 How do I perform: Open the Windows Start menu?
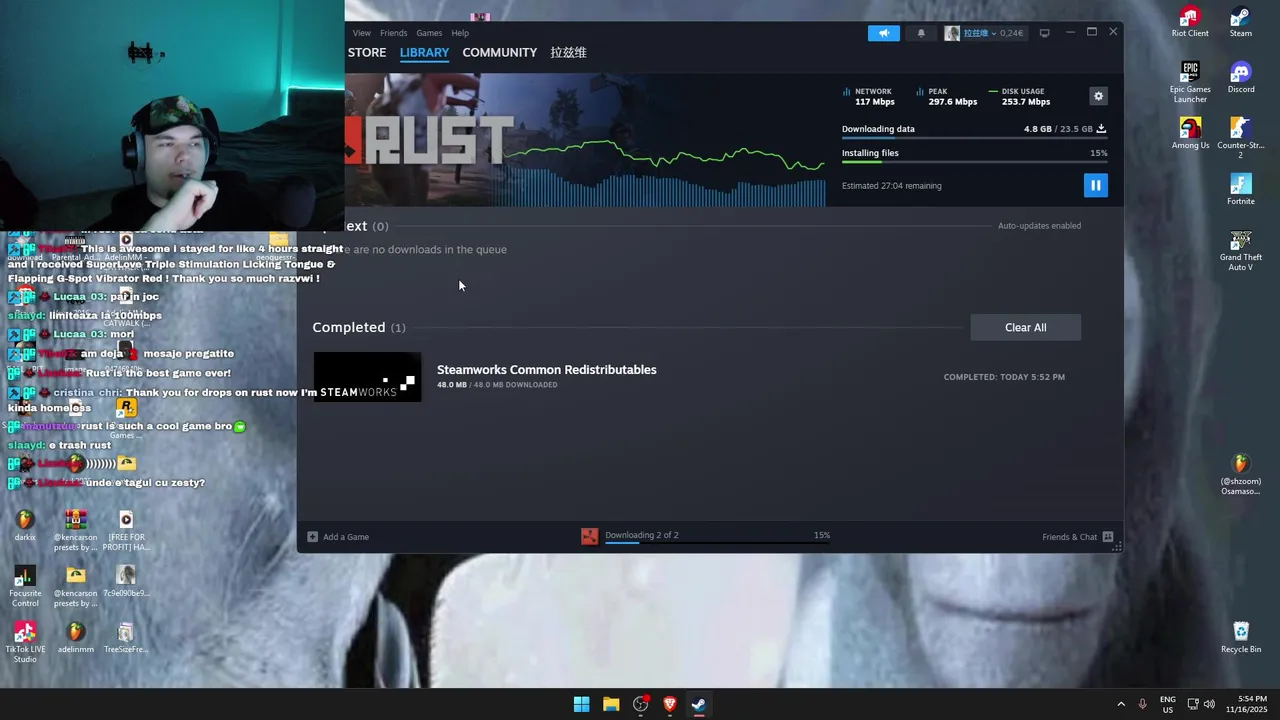[581, 704]
